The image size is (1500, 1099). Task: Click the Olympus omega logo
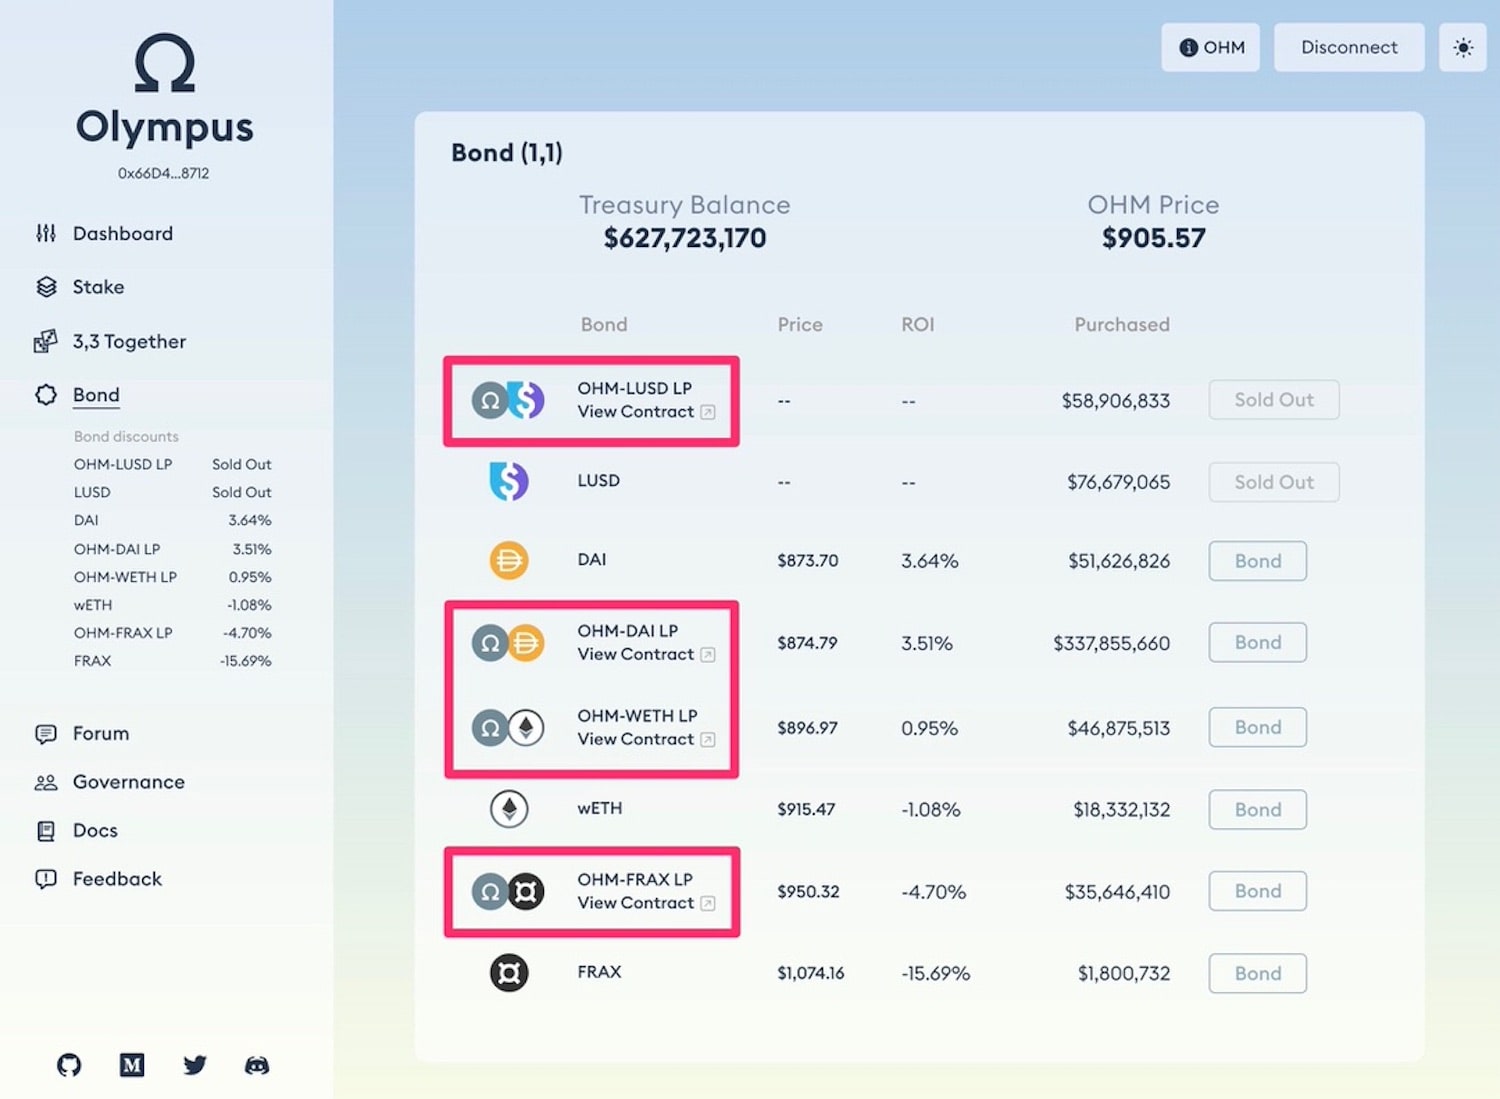pyautogui.click(x=165, y=63)
